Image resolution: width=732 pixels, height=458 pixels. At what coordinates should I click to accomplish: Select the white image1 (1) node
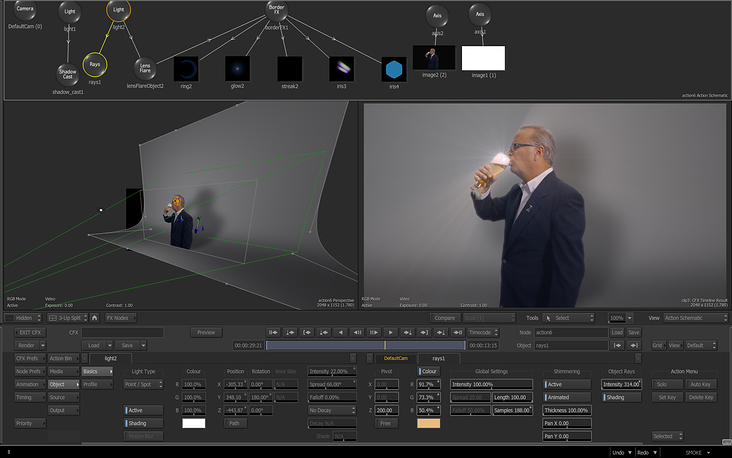click(483, 58)
